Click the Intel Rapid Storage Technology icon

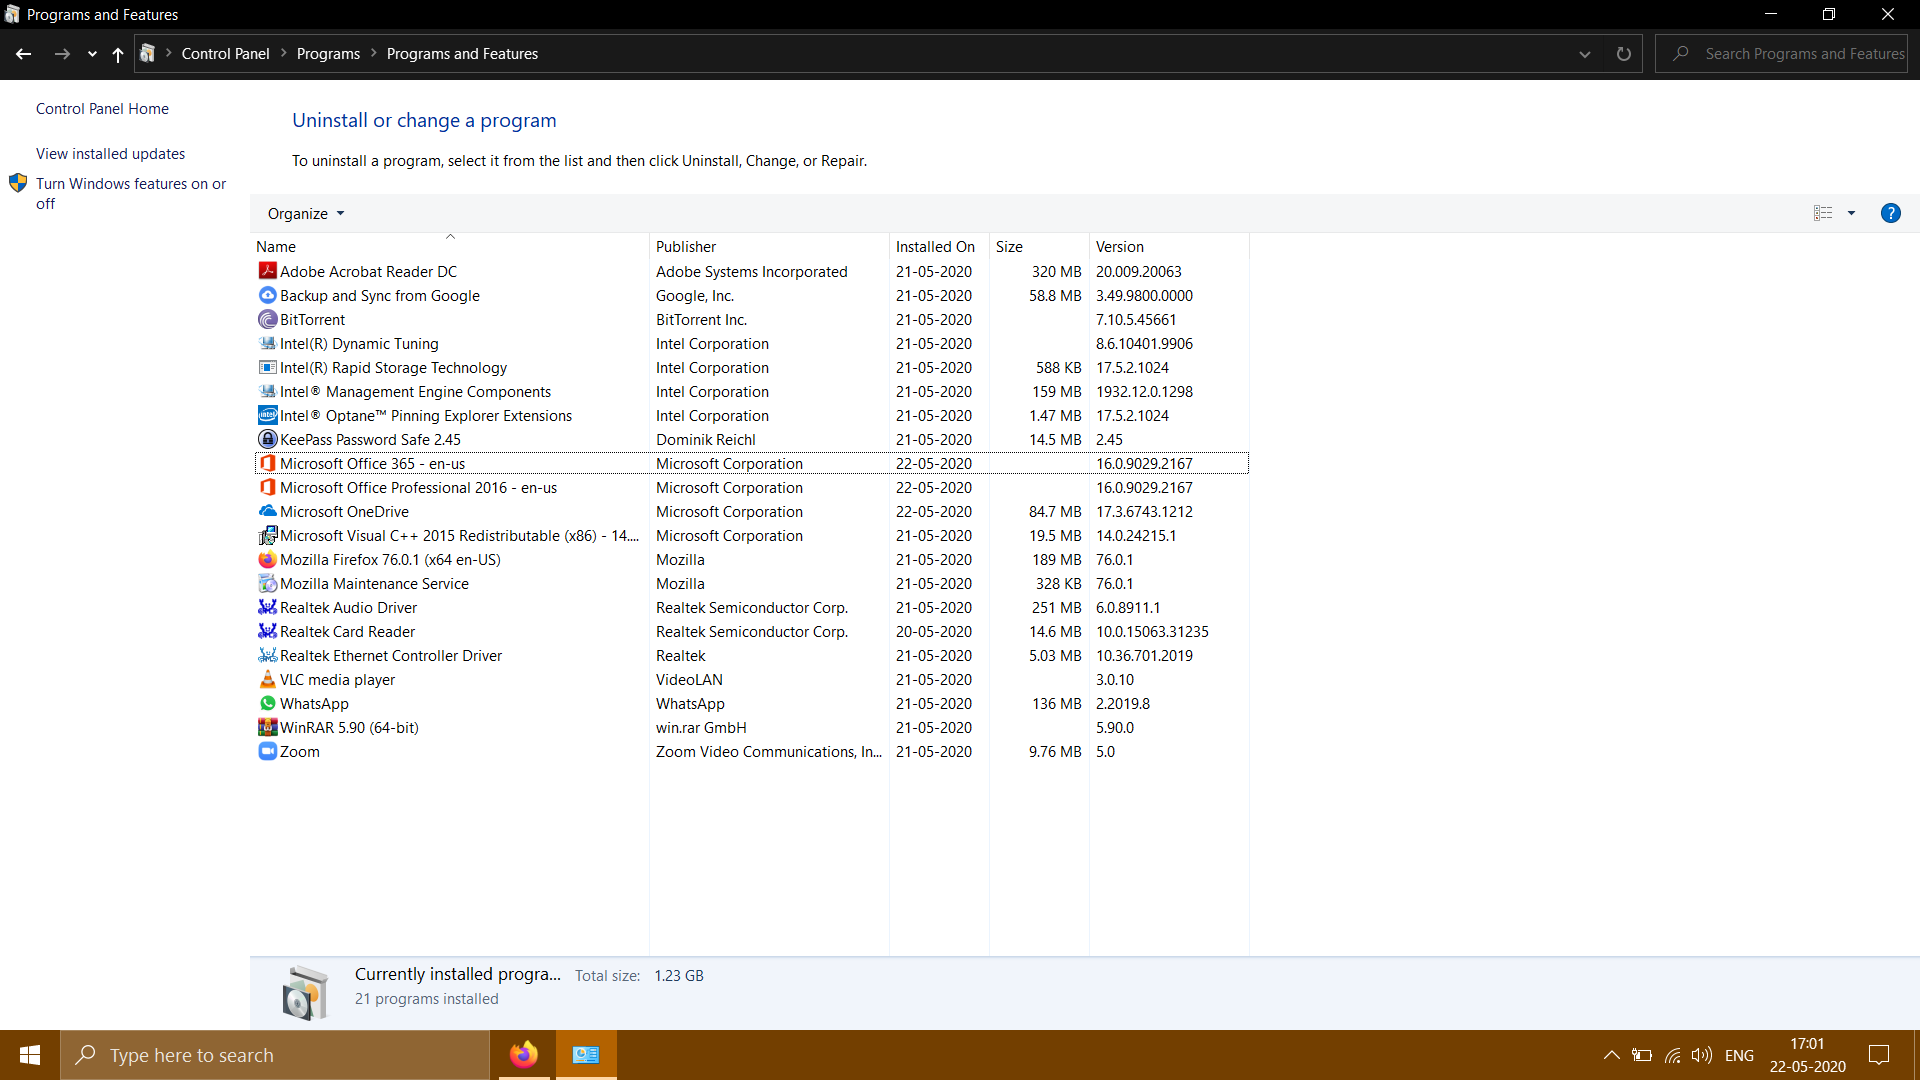[267, 367]
